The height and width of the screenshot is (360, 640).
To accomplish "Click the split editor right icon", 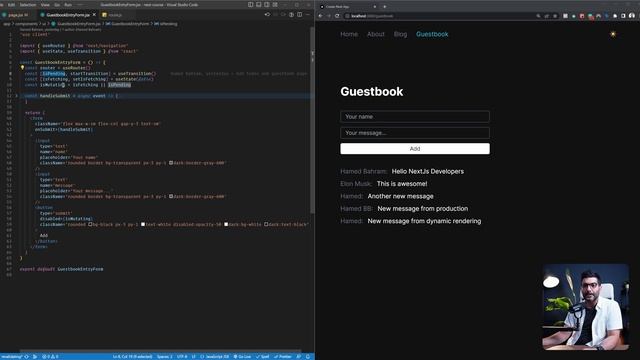I will pos(300,15).
